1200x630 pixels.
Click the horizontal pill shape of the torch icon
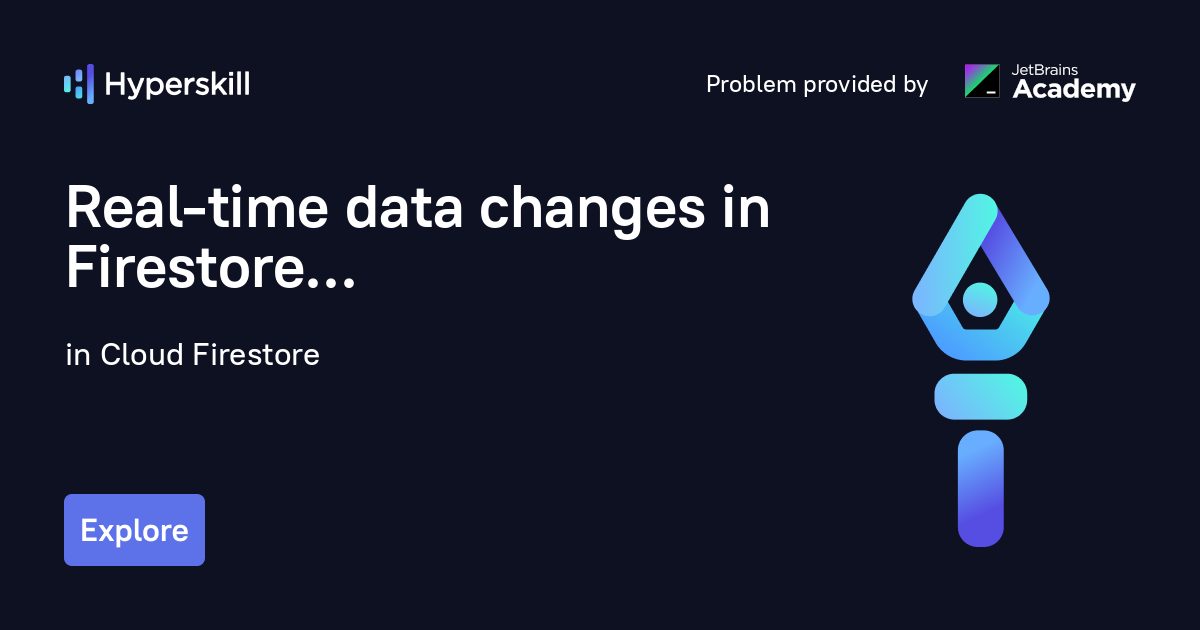coord(981,396)
